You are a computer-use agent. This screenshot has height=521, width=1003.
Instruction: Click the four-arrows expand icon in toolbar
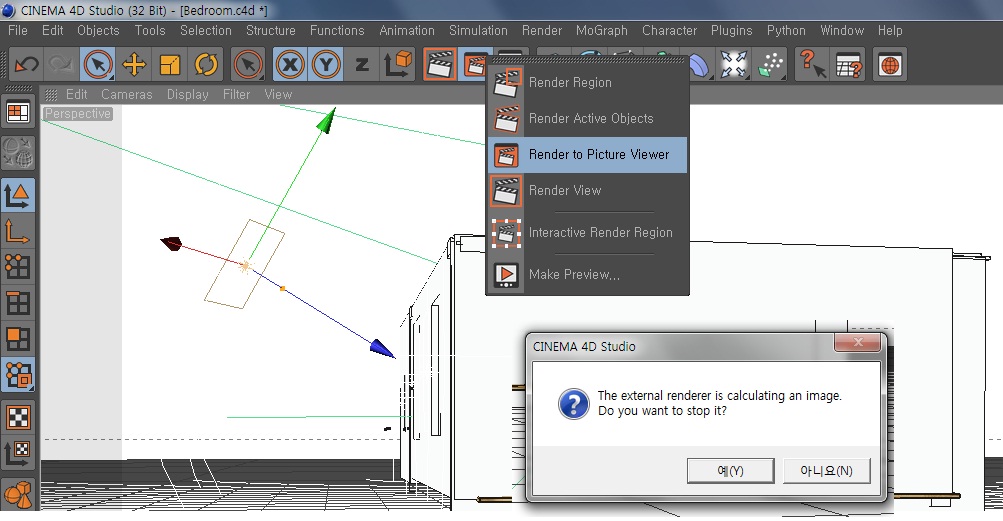[734, 65]
